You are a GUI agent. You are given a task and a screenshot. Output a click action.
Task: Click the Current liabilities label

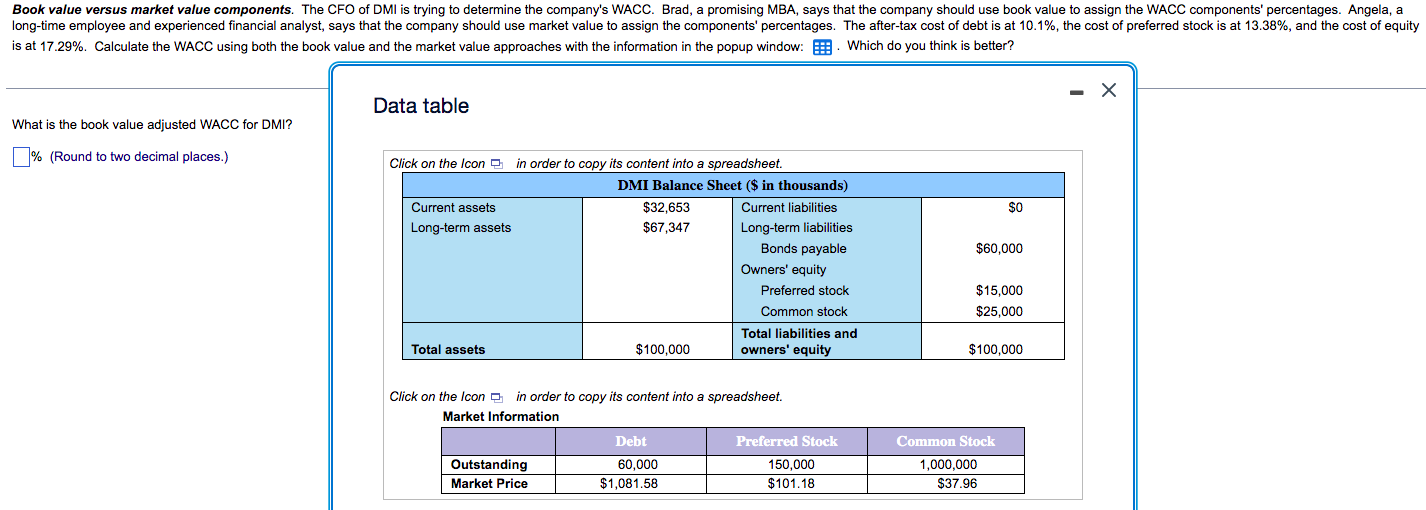coord(789,208)
